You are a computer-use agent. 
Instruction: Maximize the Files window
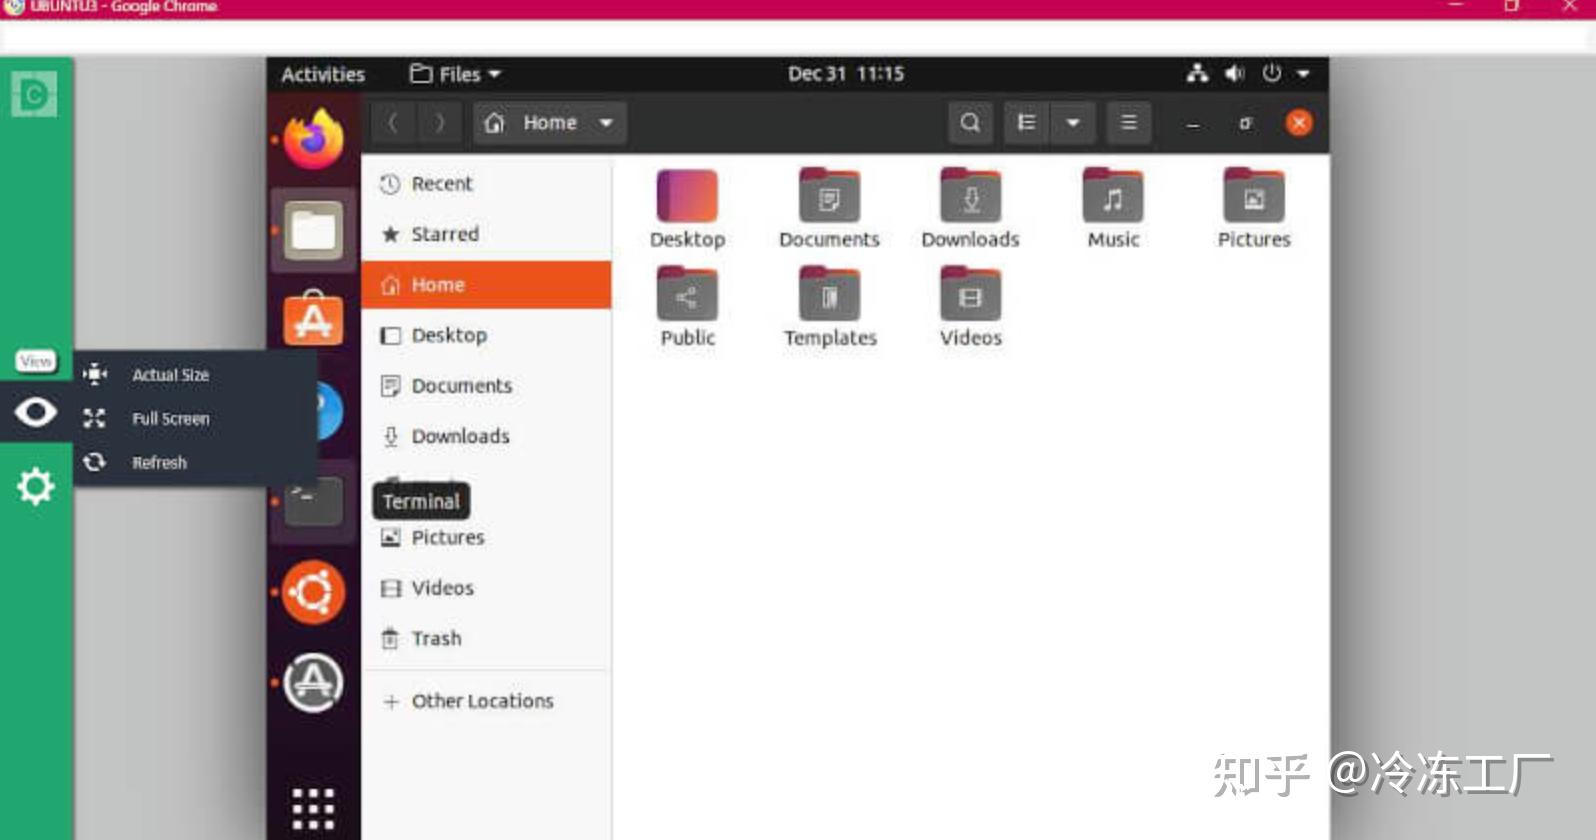[x=1245, y=124]
